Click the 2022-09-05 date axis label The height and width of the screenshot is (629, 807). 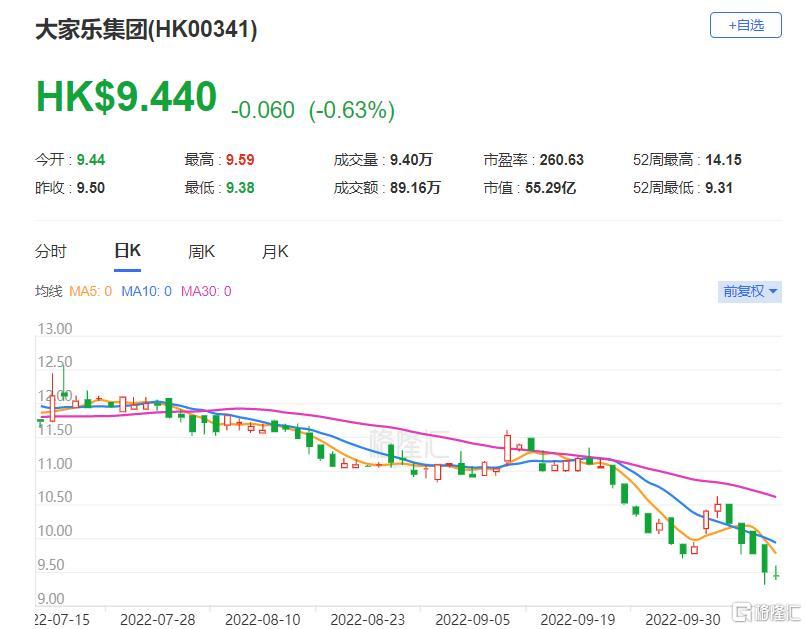pyautogui.click(x=472, y=619)
